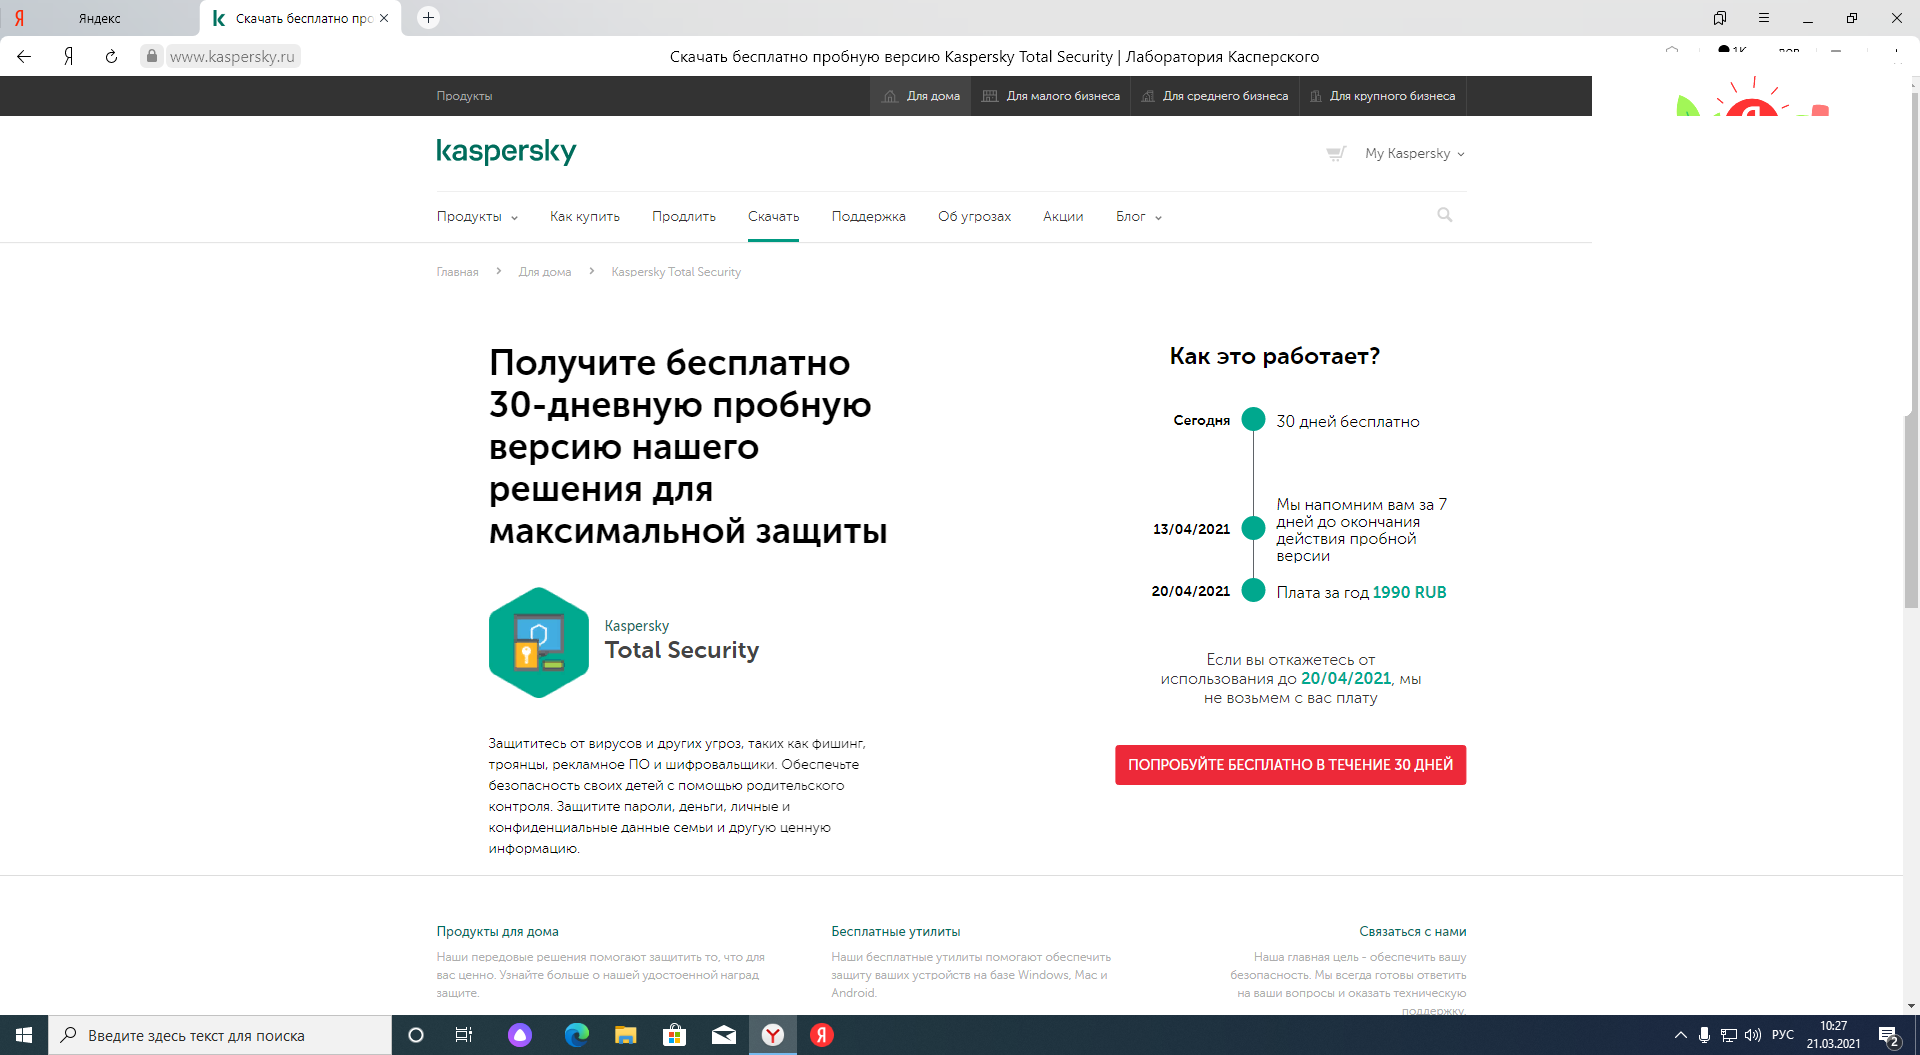Open a new browser tab
Viewport: 1920px width, 1055px height.
pos(428,18)
